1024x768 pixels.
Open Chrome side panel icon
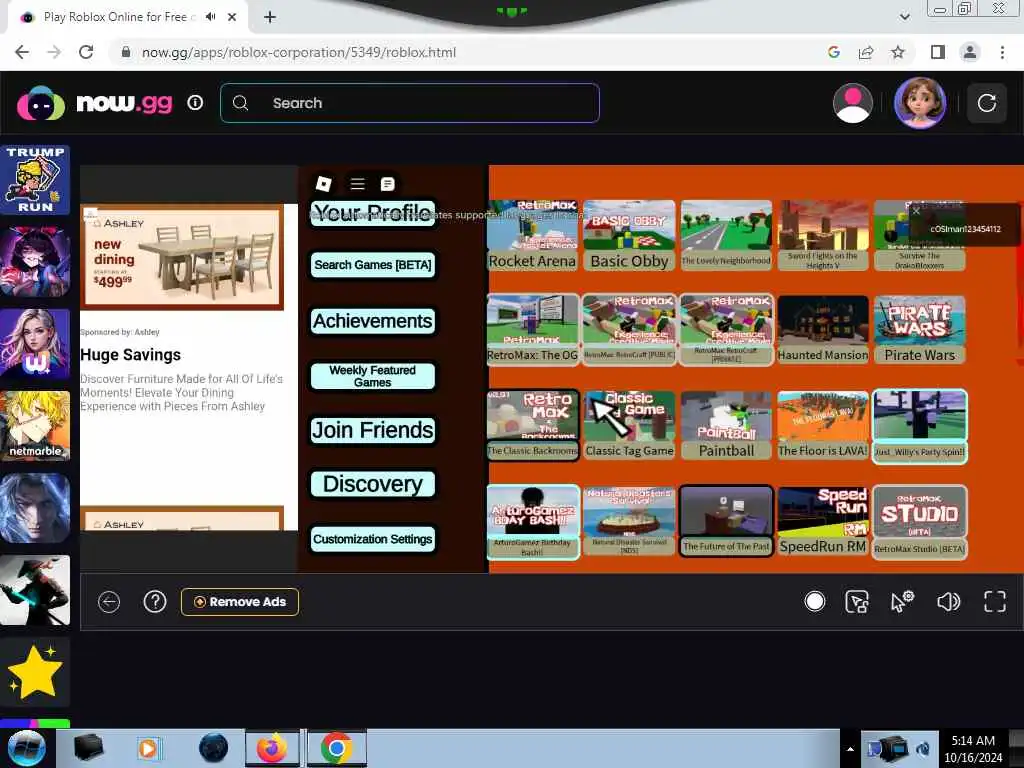tap(938, 52)
